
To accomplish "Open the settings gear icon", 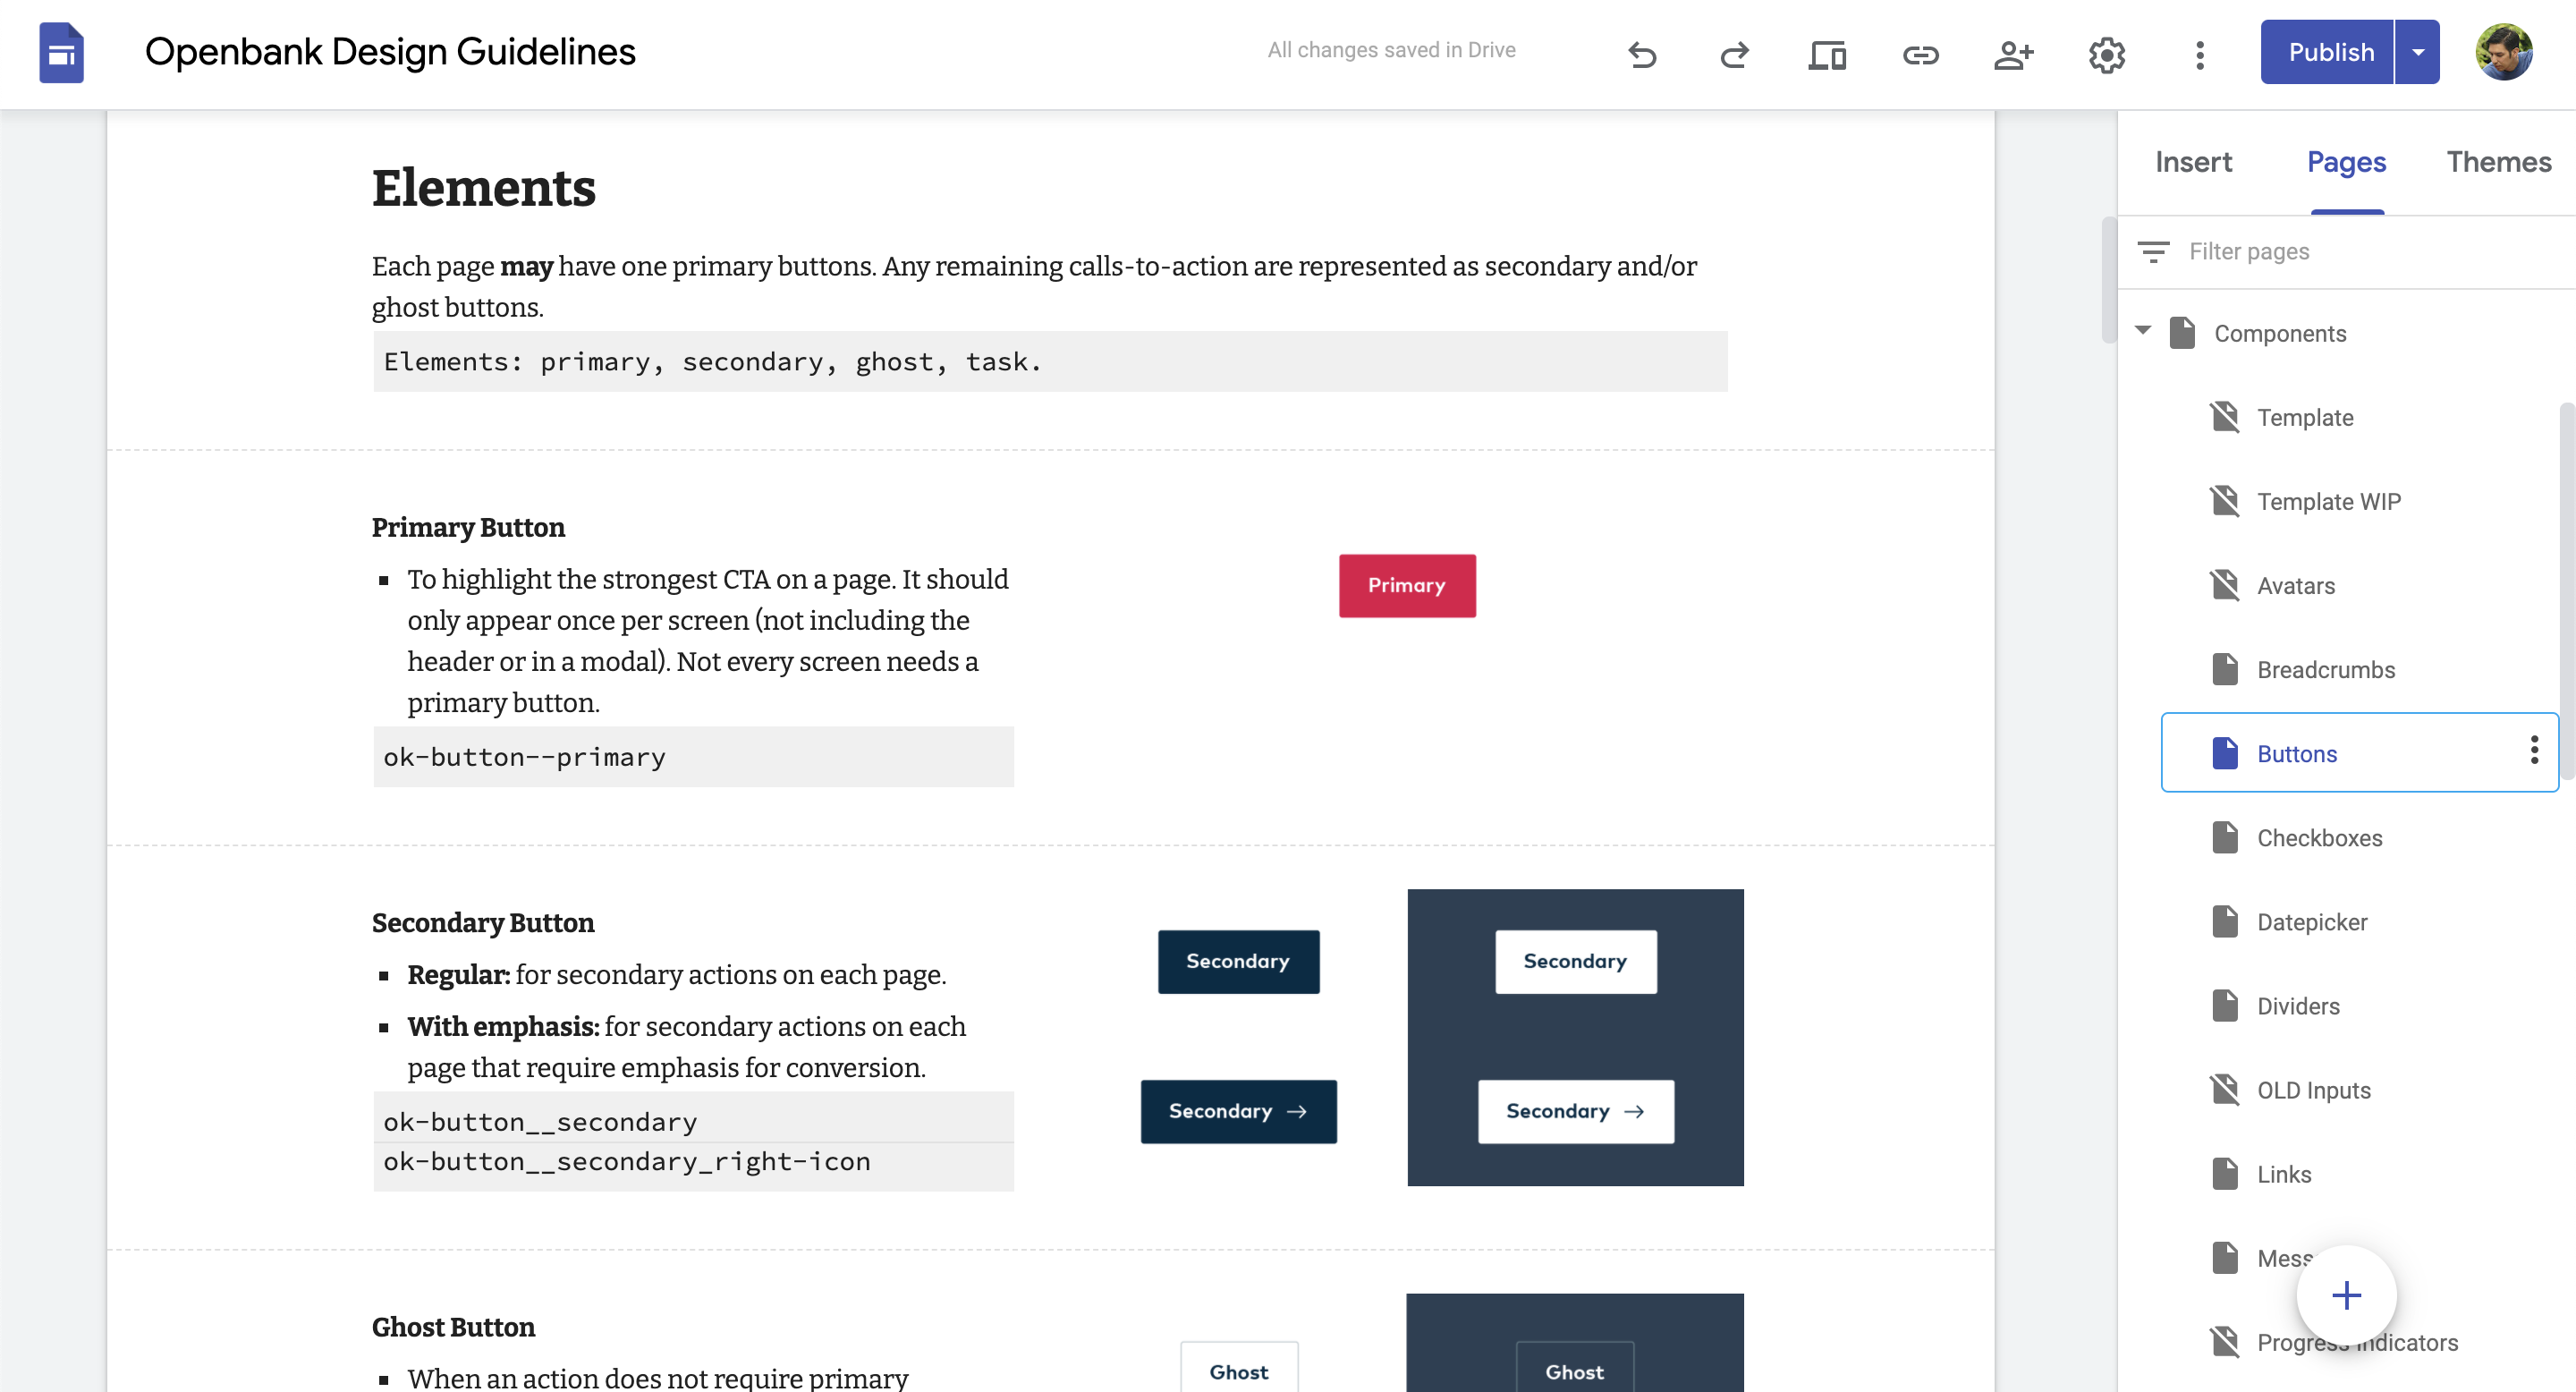I will [2107, 54].
